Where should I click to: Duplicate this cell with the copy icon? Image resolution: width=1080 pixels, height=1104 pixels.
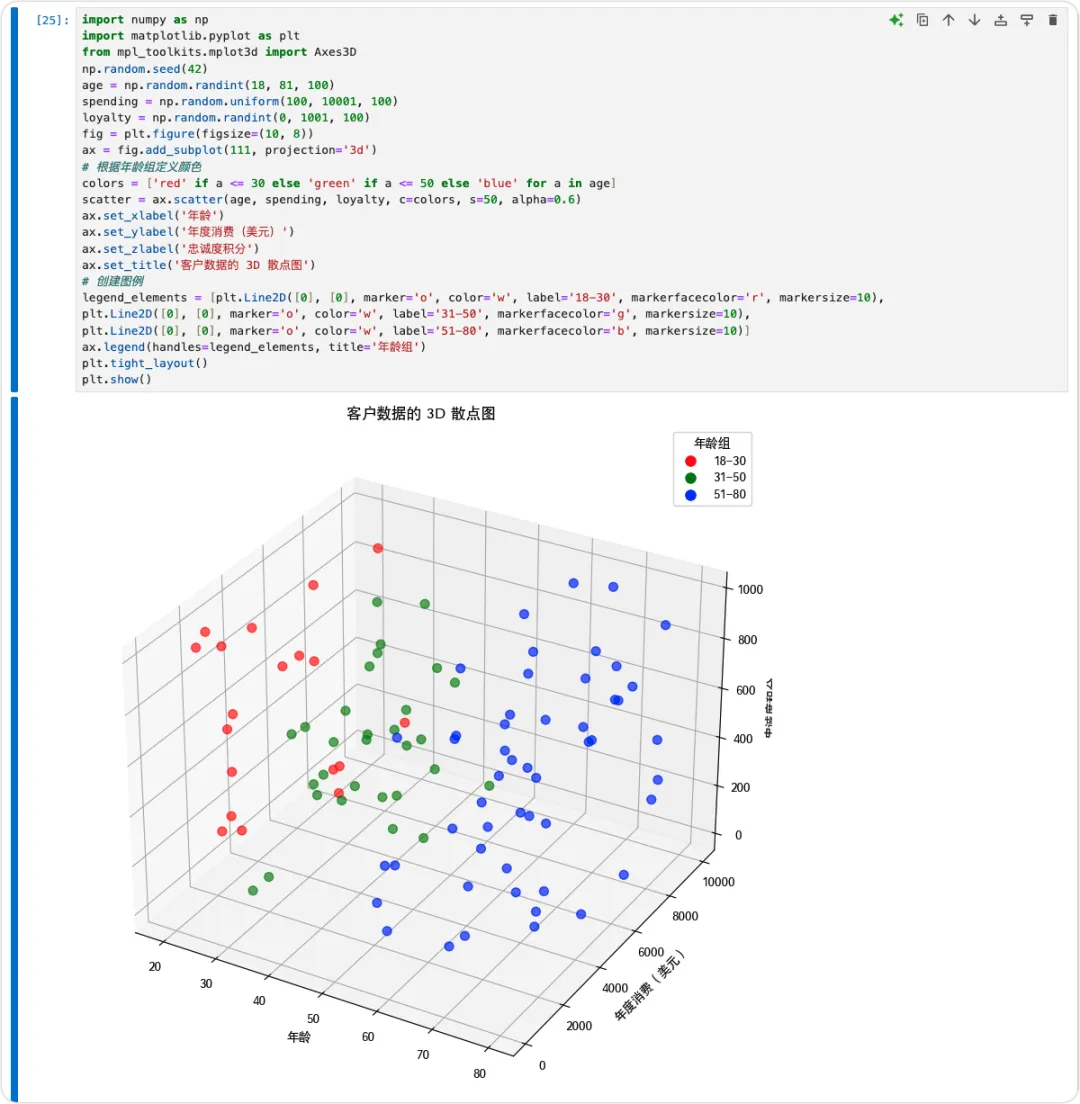(x=922, y=20)
